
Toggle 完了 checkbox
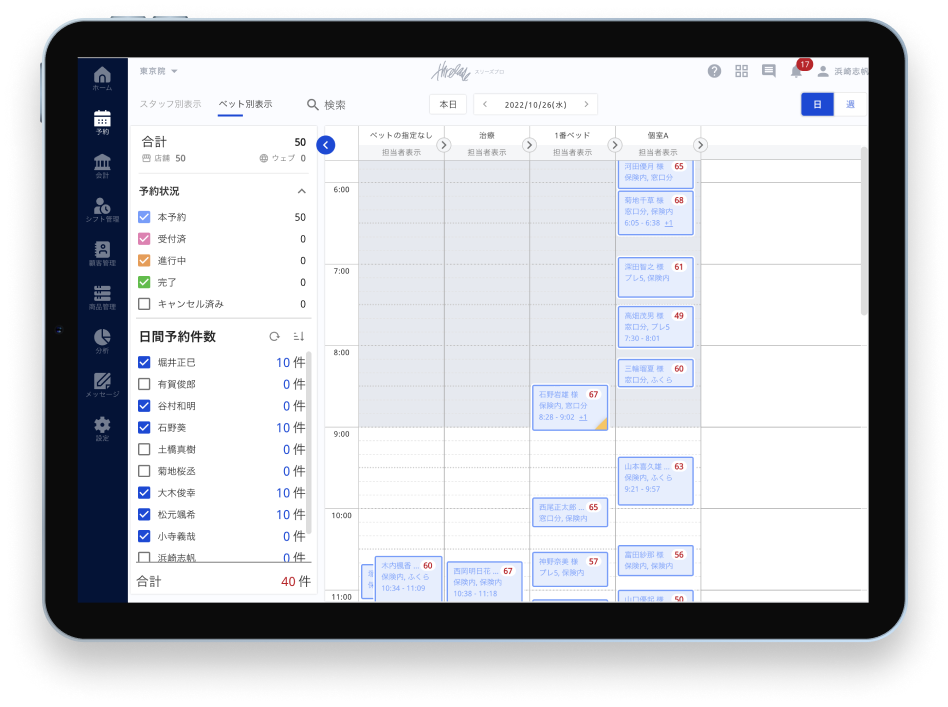144,282
